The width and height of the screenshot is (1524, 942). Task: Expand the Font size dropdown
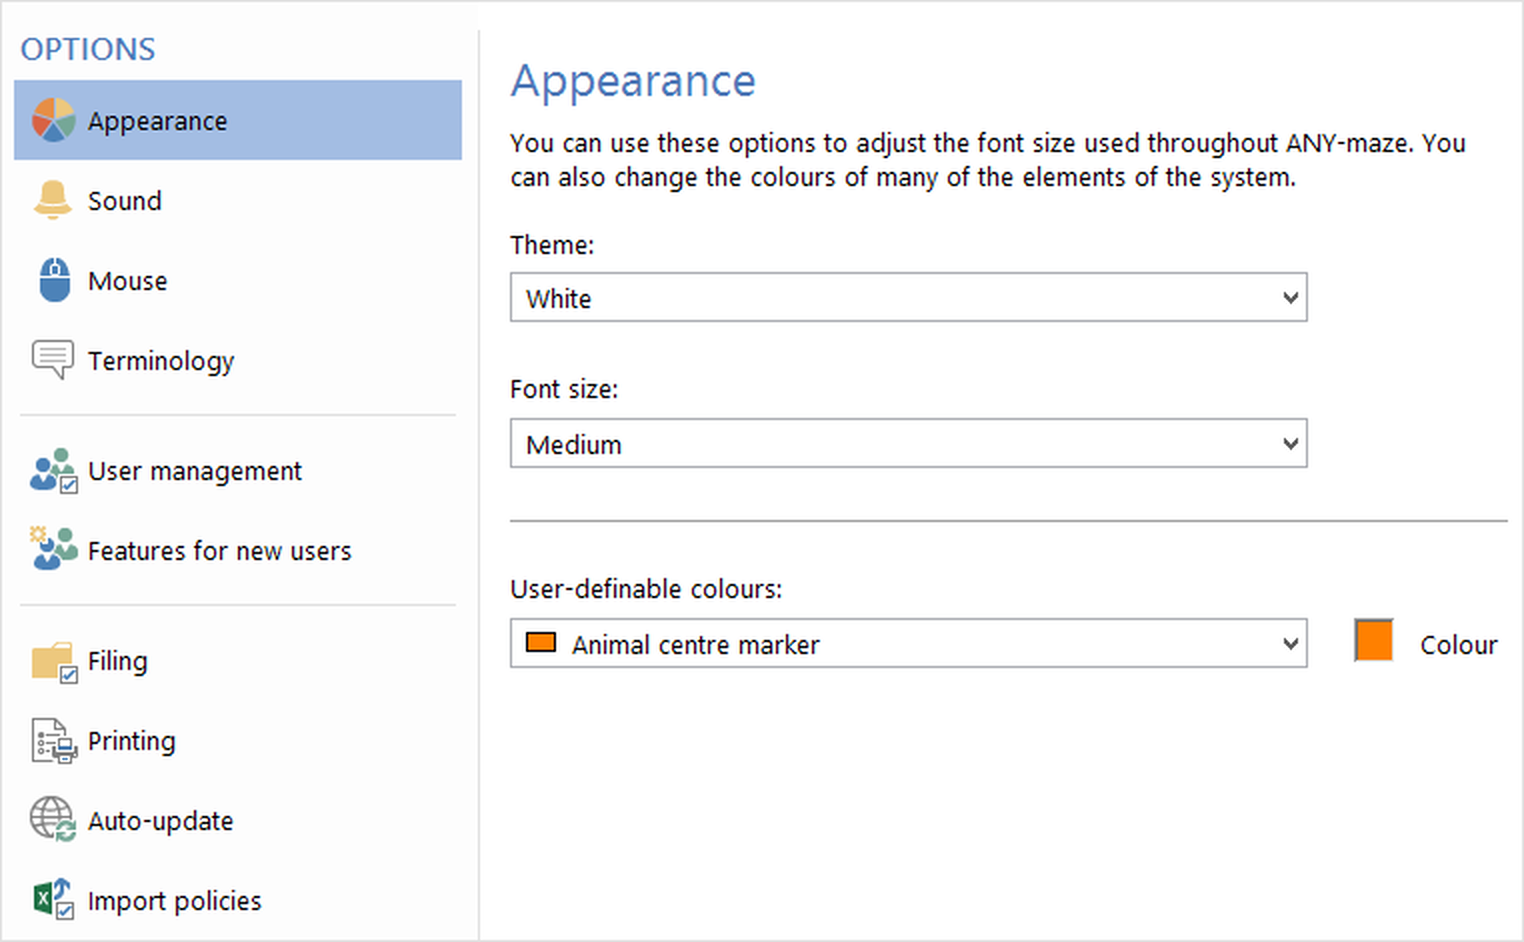(908, 444)
